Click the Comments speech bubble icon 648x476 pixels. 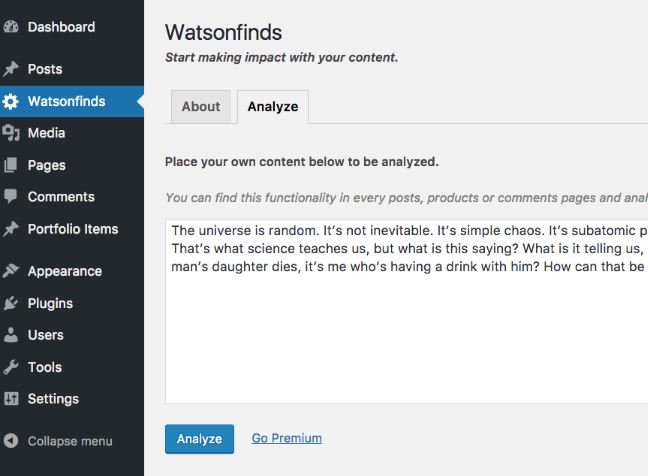[x=11, y=197]
